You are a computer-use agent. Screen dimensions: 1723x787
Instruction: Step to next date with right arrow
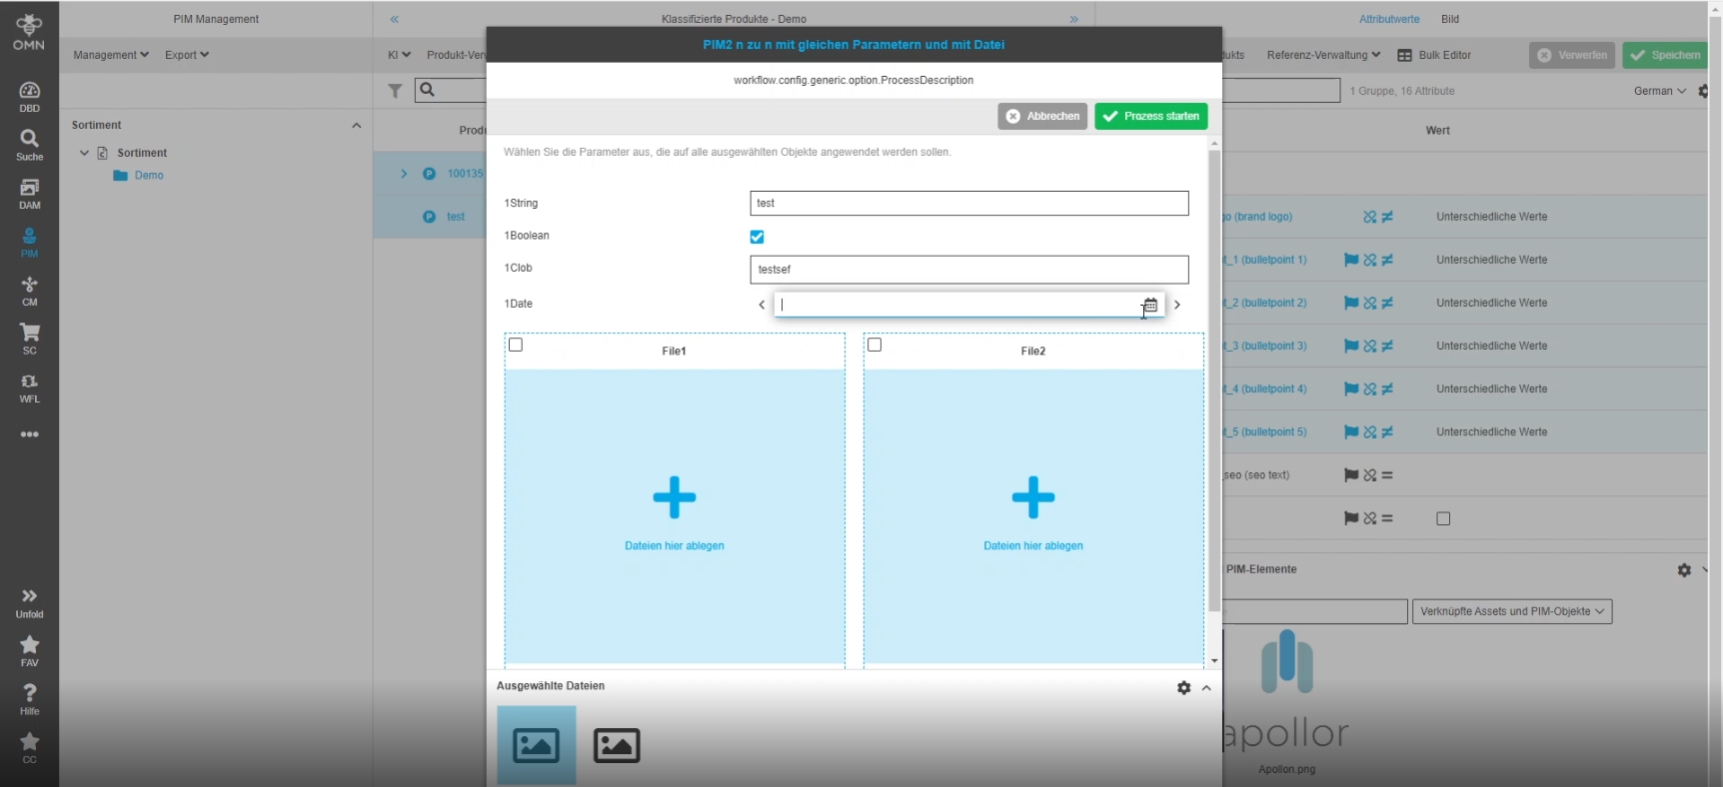(x=1177, y=305)
